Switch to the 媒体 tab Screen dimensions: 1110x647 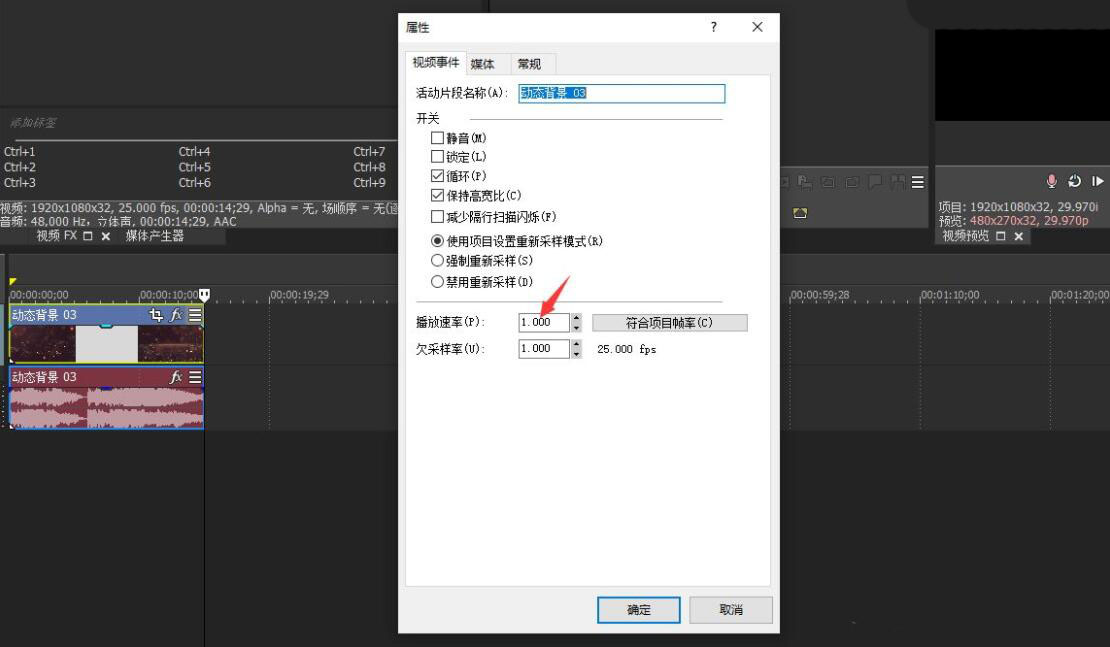[x=482, y=63]
